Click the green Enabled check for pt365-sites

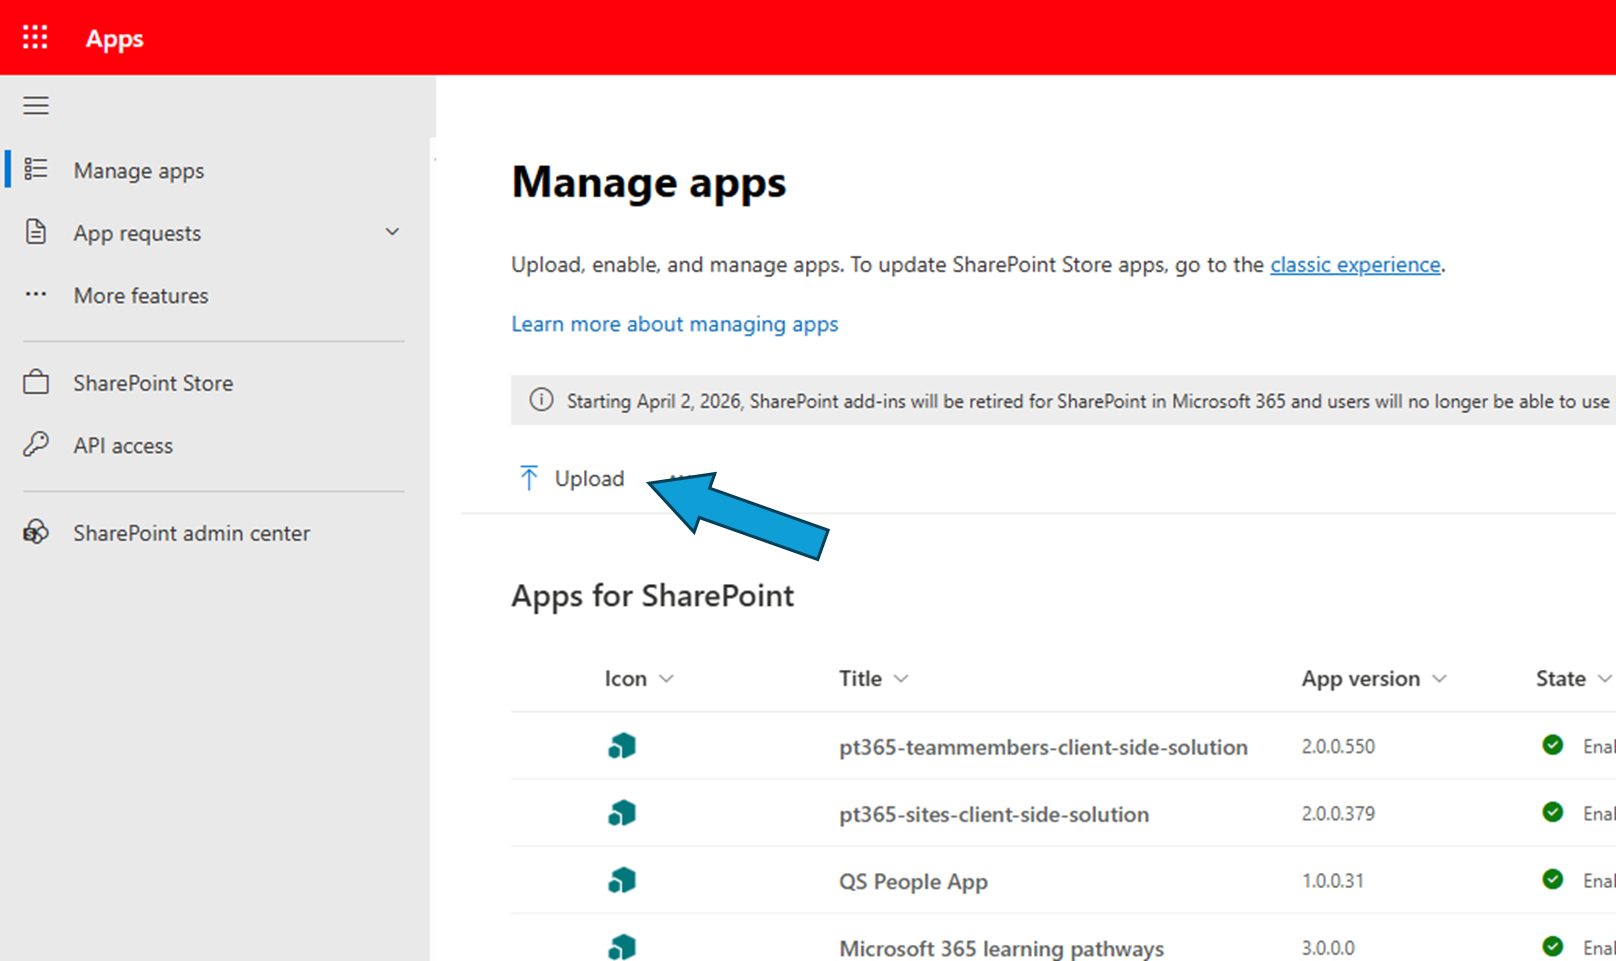[x=1553, y=812]
